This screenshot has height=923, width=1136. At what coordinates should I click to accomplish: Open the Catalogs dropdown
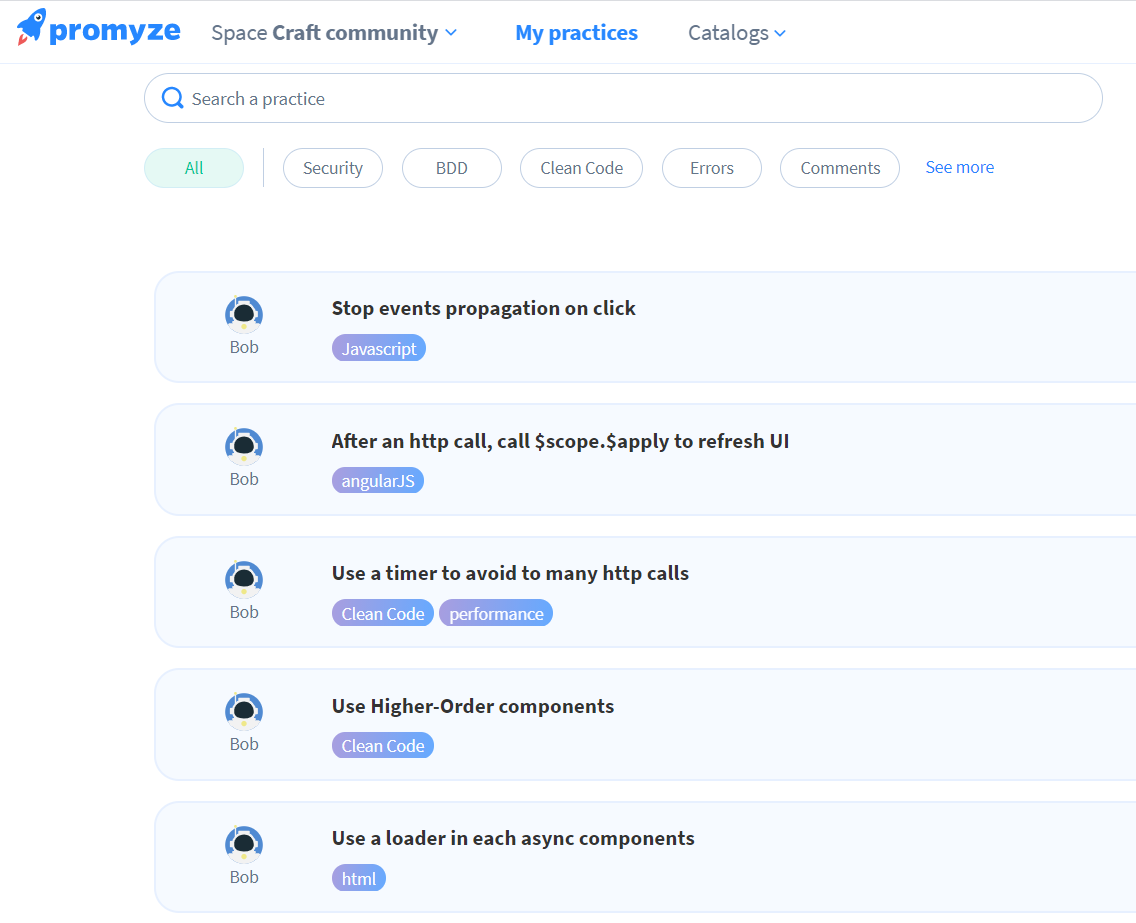tap(736, 32)
